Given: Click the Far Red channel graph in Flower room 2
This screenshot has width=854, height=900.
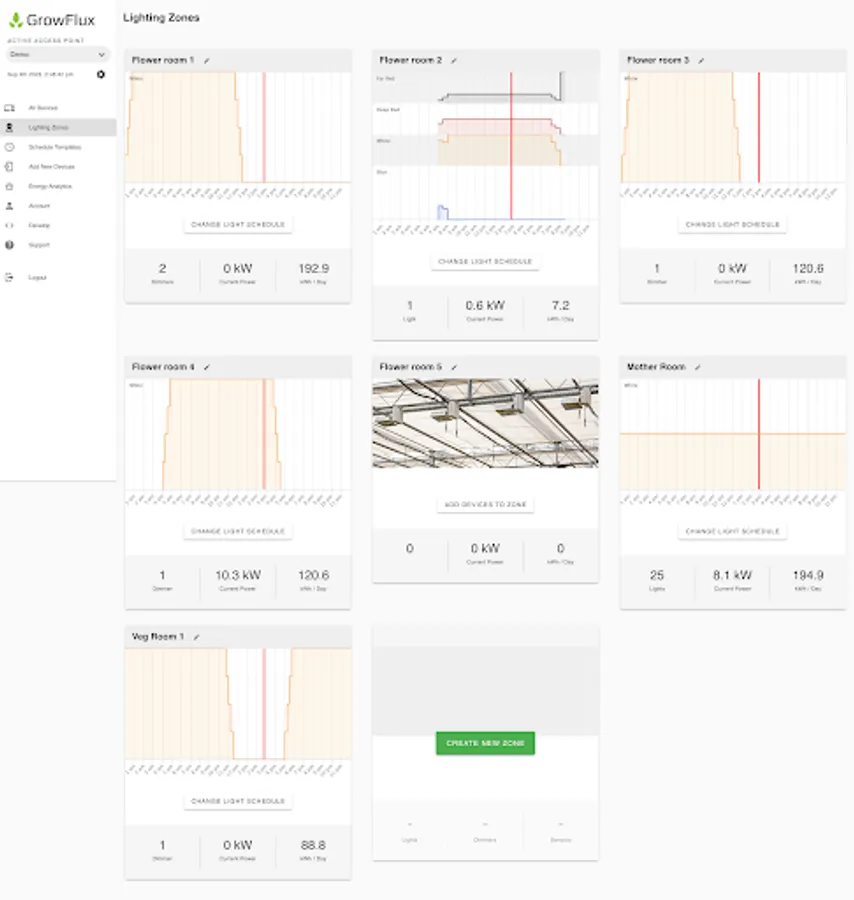Looking at the screenshot, I should click(x=485, y=88).
